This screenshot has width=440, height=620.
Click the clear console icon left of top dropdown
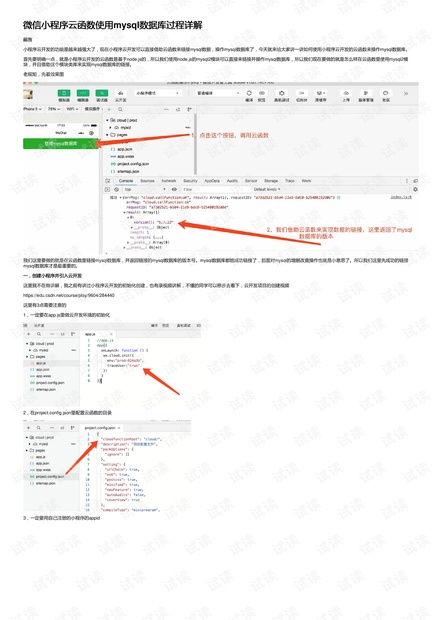pos(116,189)
